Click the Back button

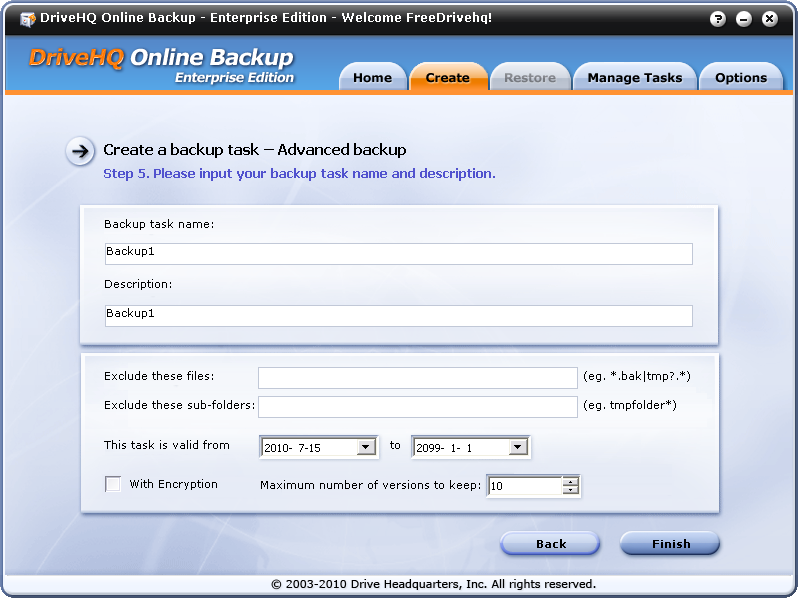[550, 544]
